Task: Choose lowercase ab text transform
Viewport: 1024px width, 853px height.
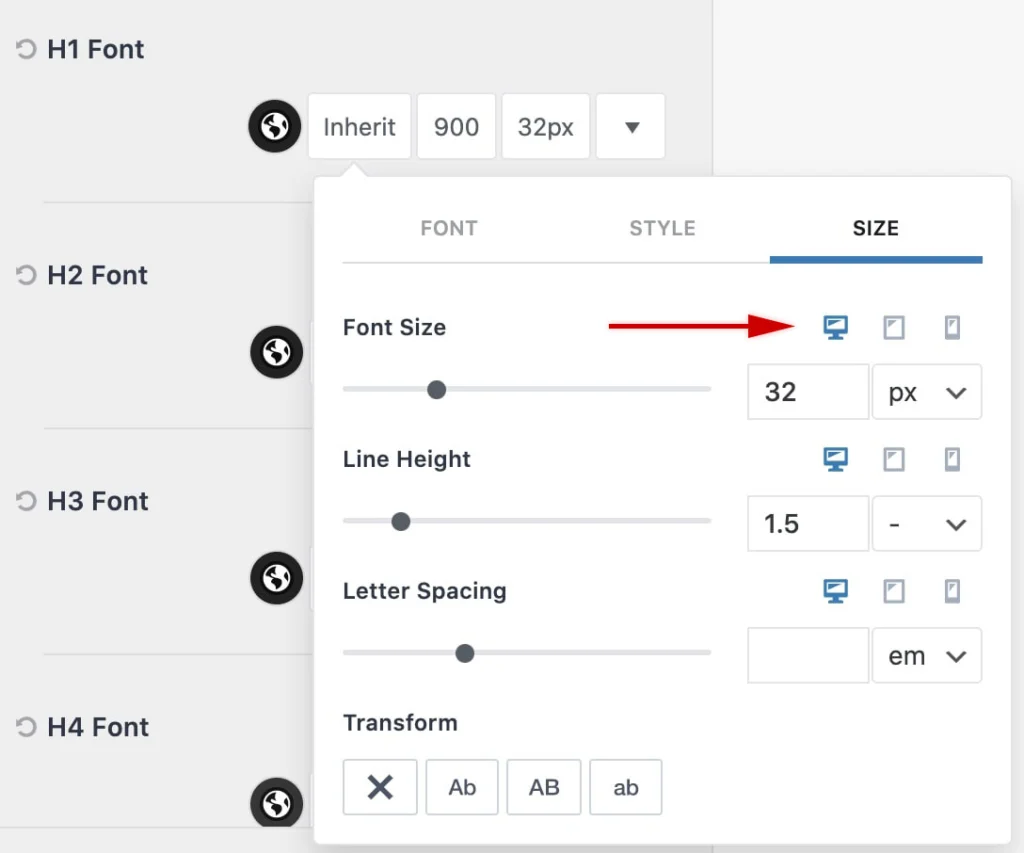Action: 626,787
